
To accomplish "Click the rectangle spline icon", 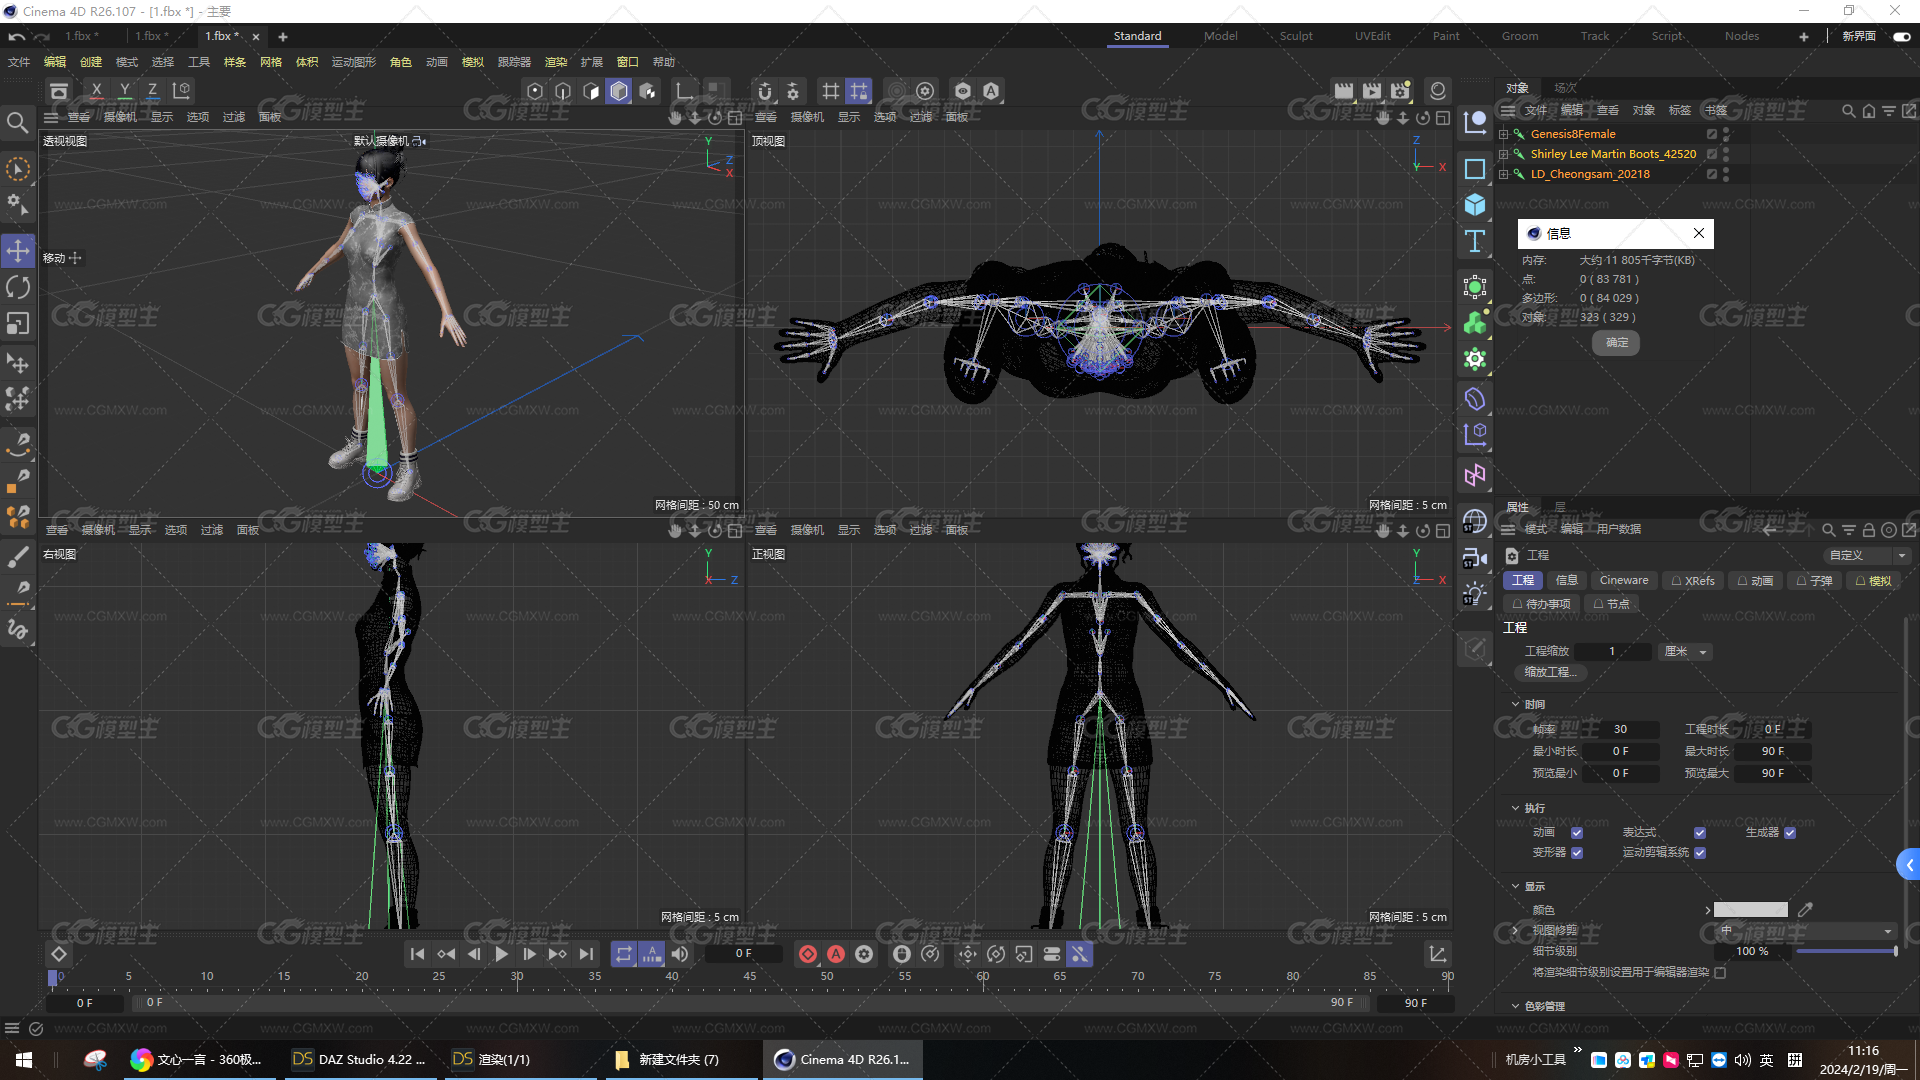I will pos(1475,169).
